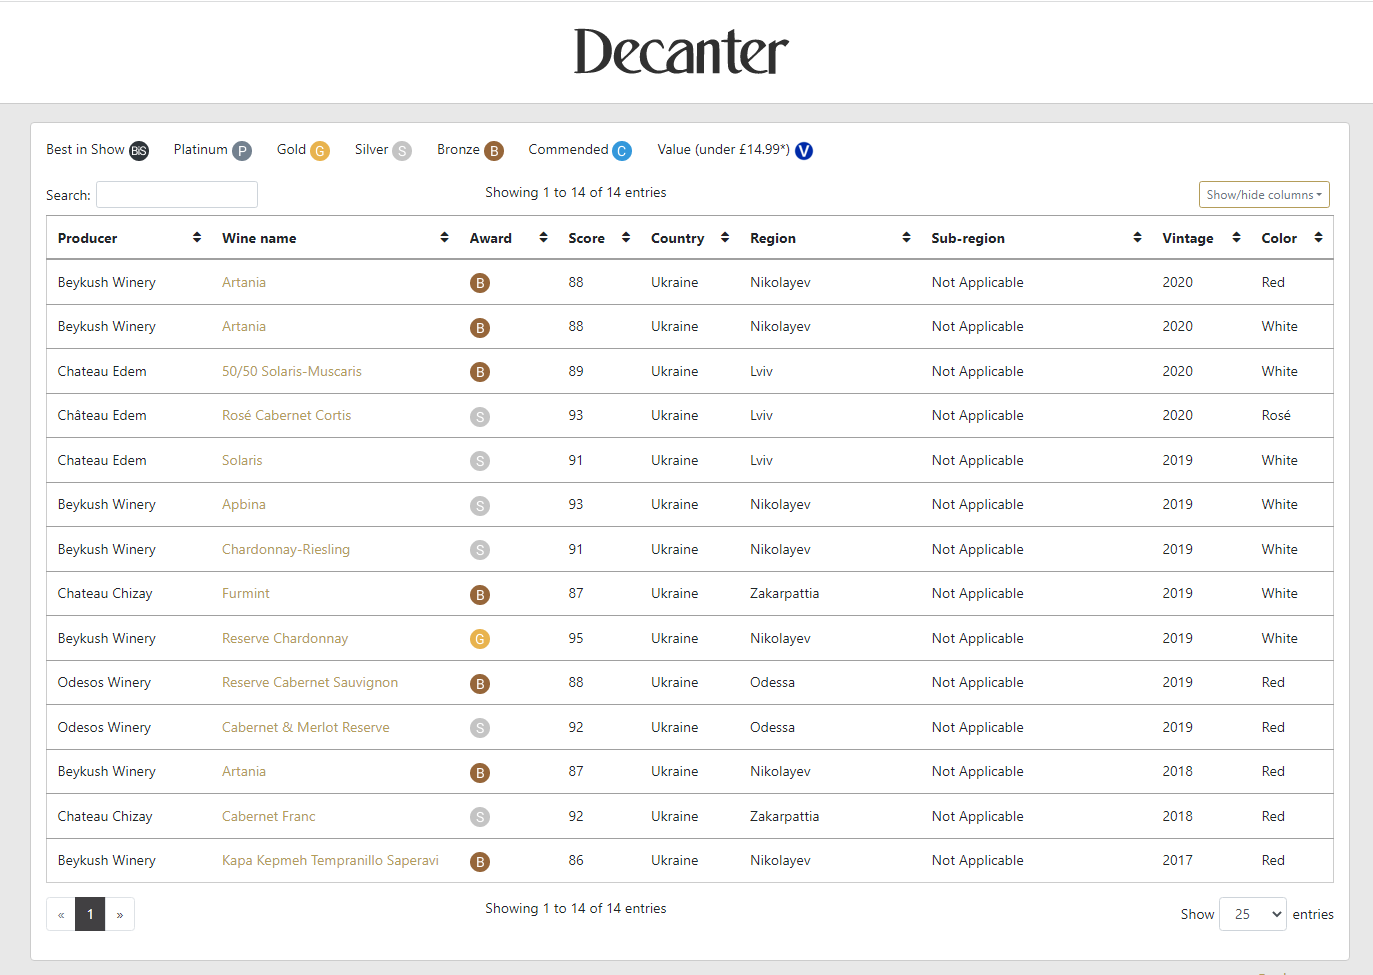Open the Show/hide columns dropdown

coord(1264,195)
